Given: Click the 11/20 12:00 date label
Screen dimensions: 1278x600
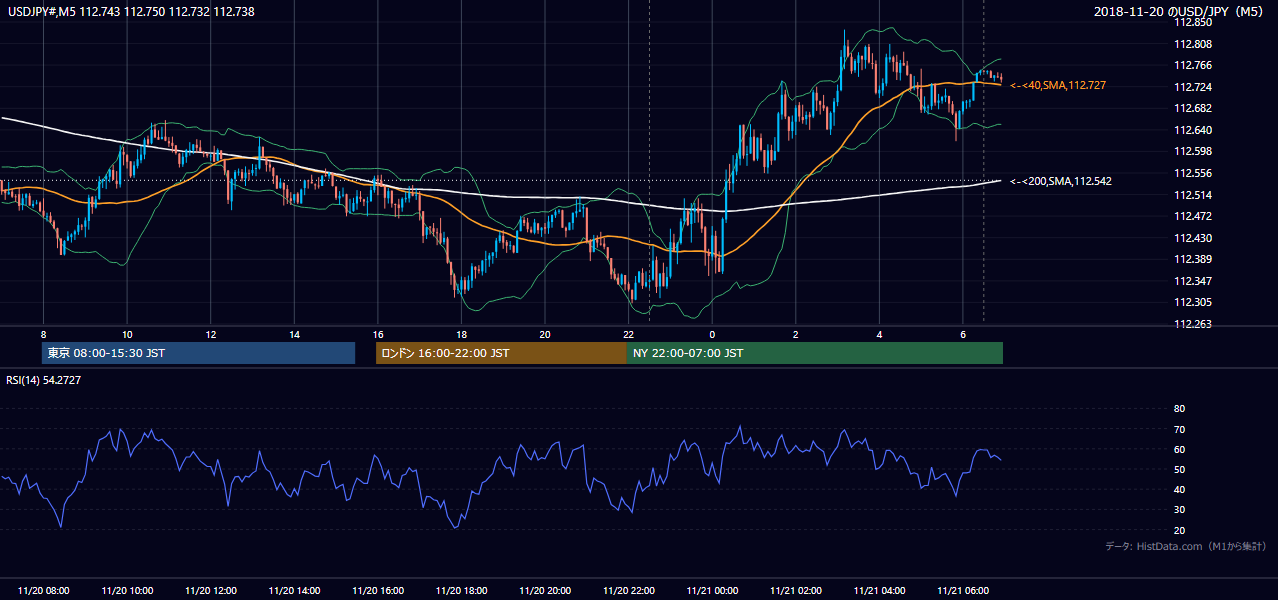Looking at the screenshot, I should [211, 591].
